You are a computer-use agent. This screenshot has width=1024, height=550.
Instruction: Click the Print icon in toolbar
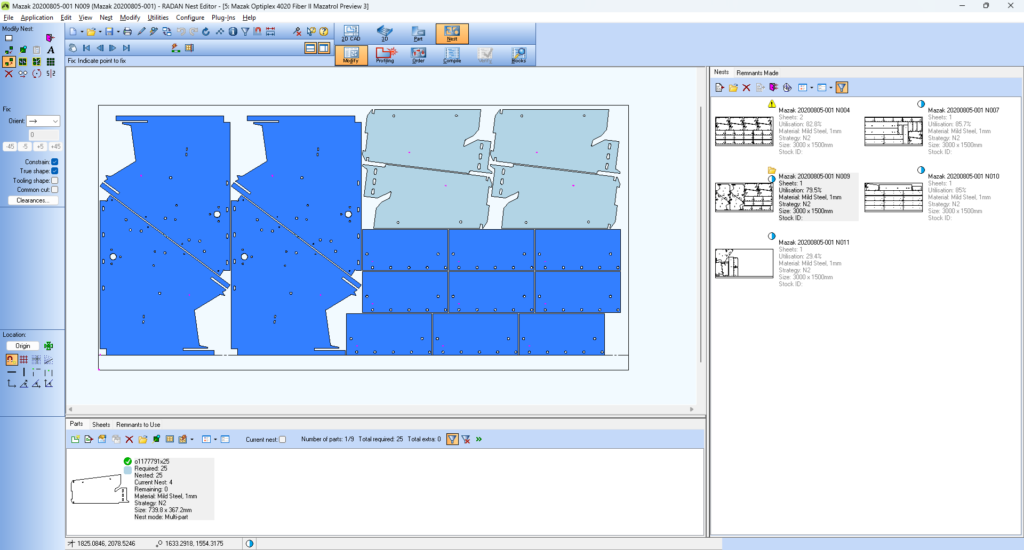coord(127,31)
